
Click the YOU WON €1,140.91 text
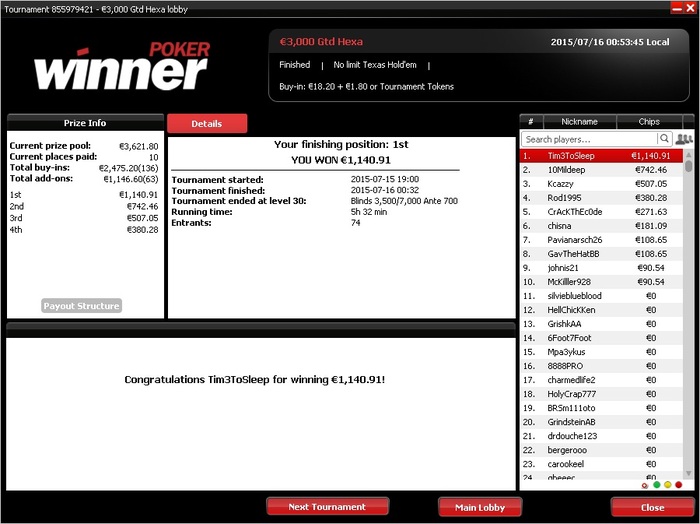click(x=341, y=160)
